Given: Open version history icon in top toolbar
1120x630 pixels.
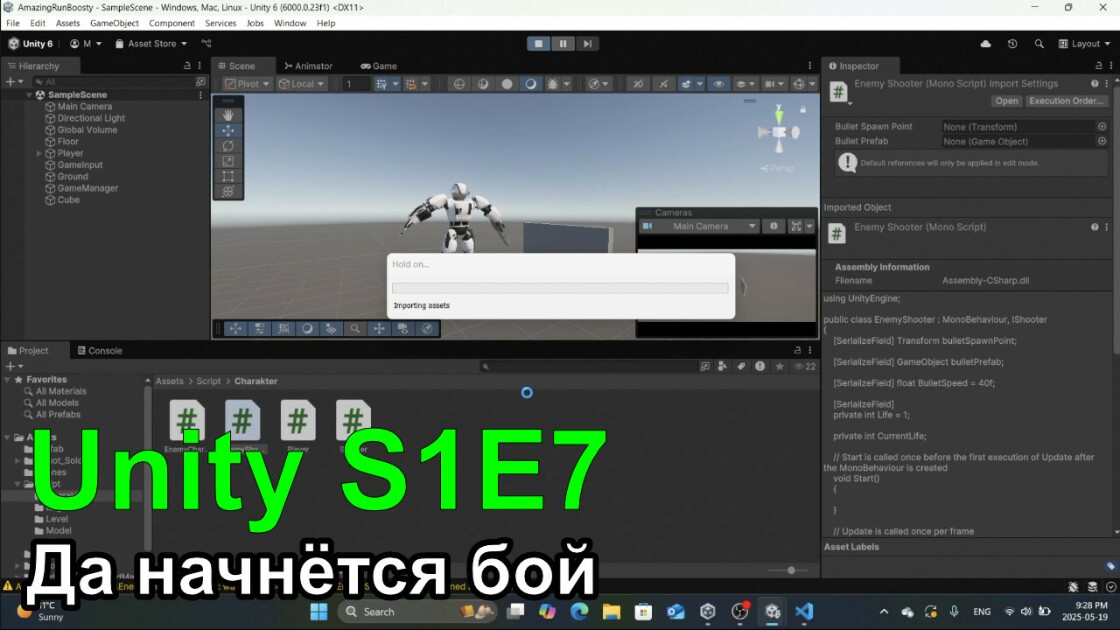Looking at the screenshot, I should point(1012,44).
